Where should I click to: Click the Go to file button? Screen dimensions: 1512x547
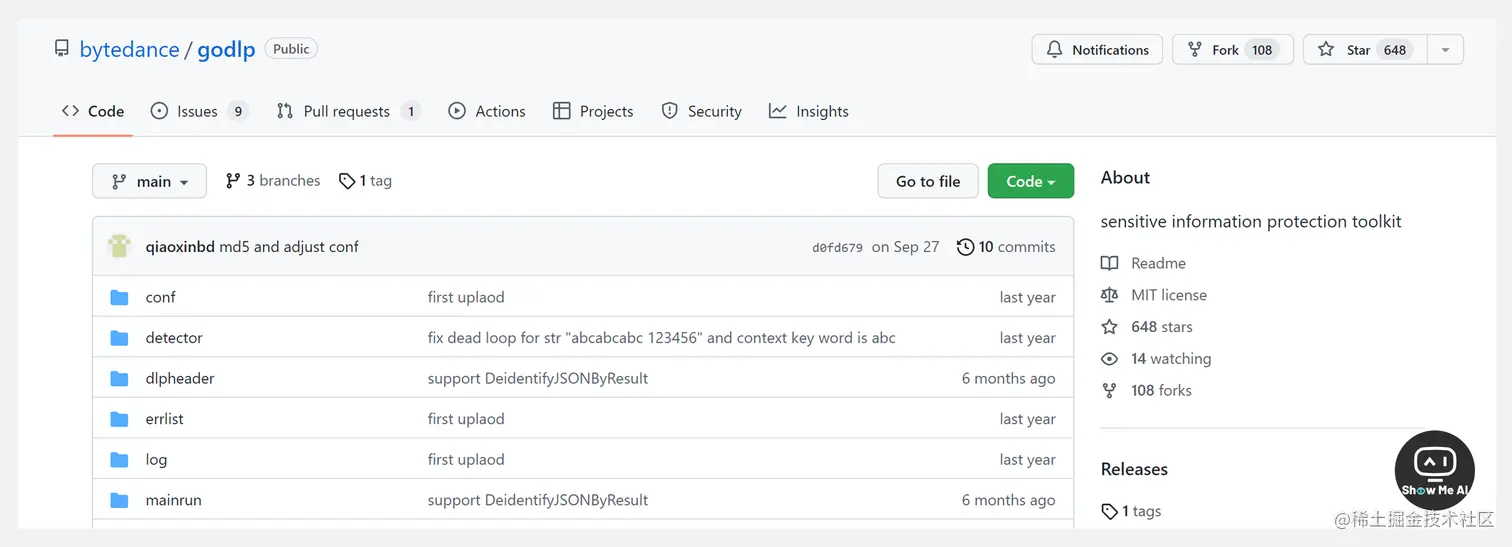coord(927,181)
